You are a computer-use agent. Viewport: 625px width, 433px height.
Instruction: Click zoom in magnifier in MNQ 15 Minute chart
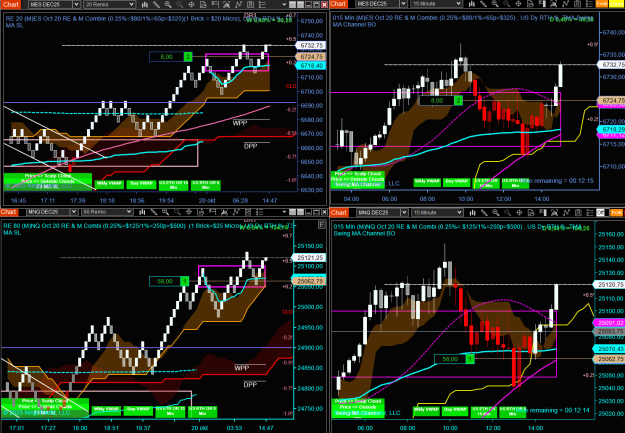click(495, 213)
